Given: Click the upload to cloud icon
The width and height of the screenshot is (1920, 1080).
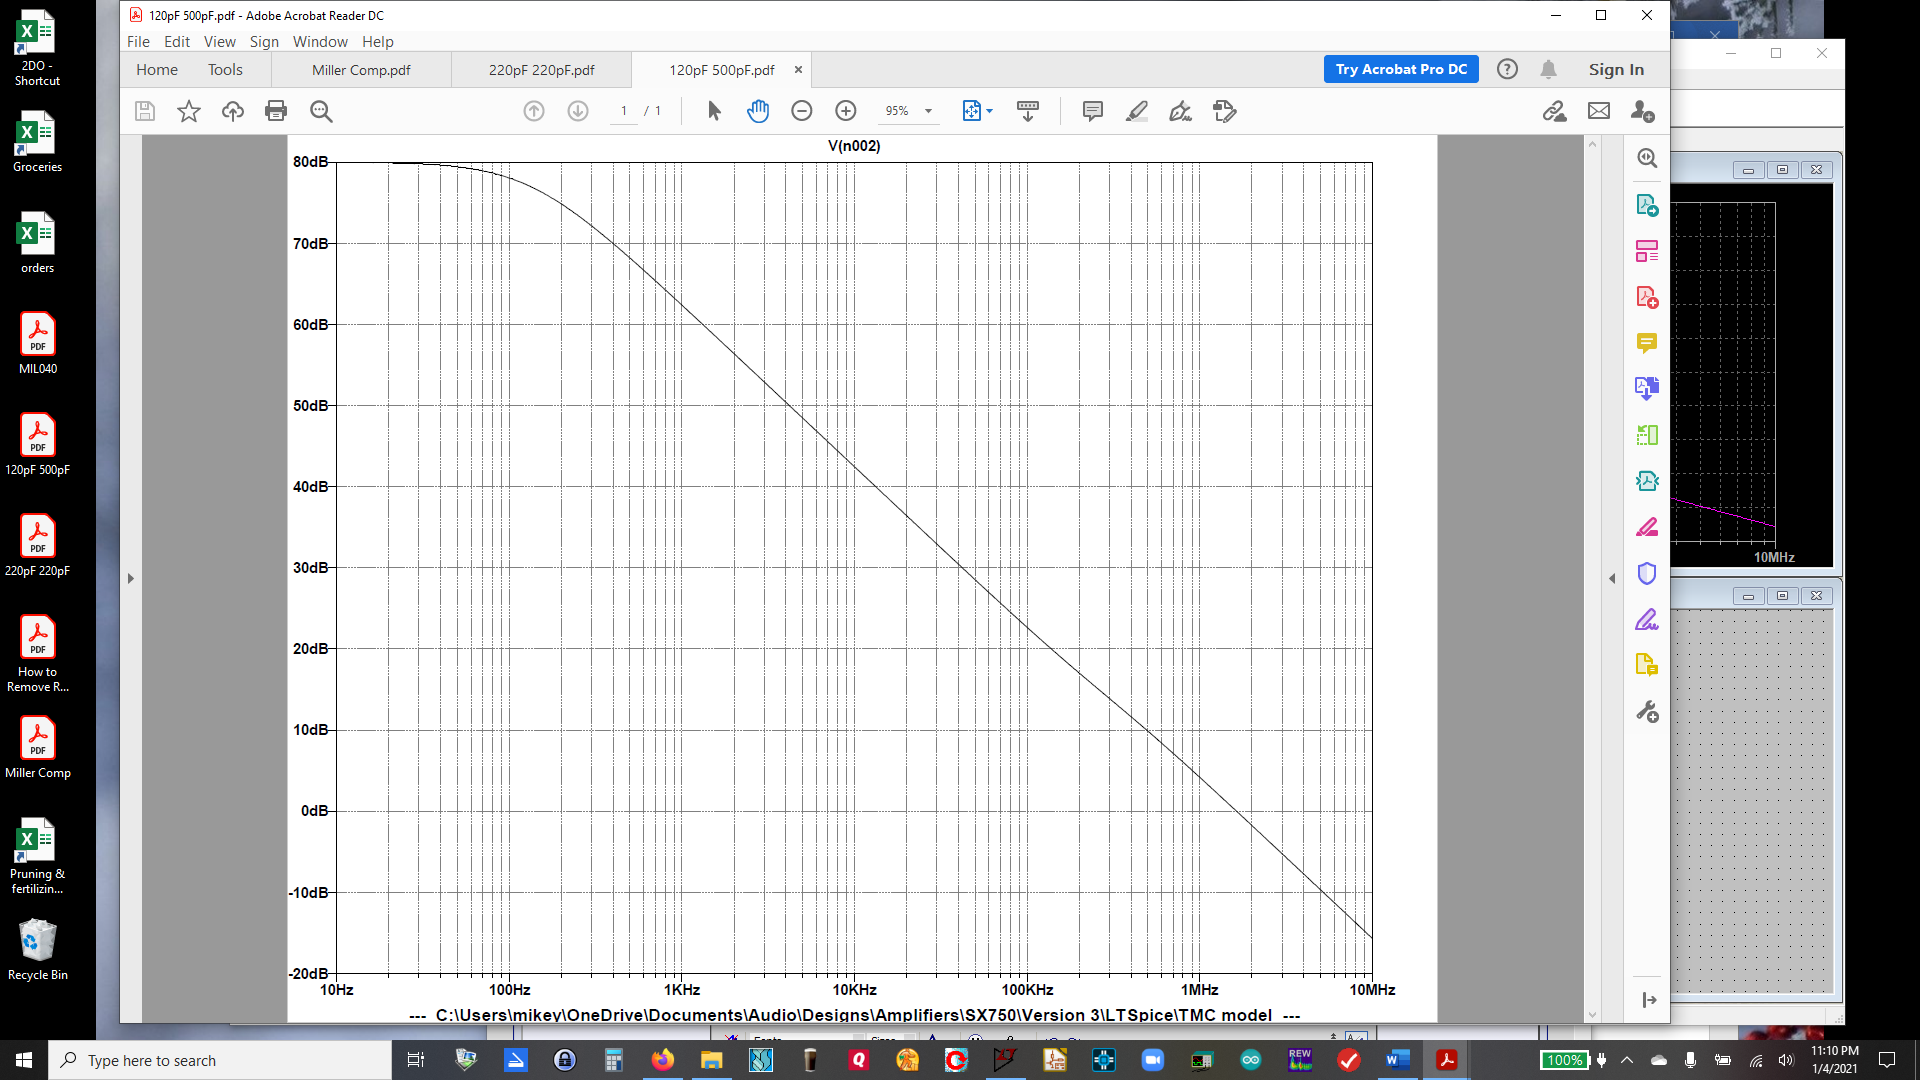Looking at the screenshot, I should tap(232, 111).
